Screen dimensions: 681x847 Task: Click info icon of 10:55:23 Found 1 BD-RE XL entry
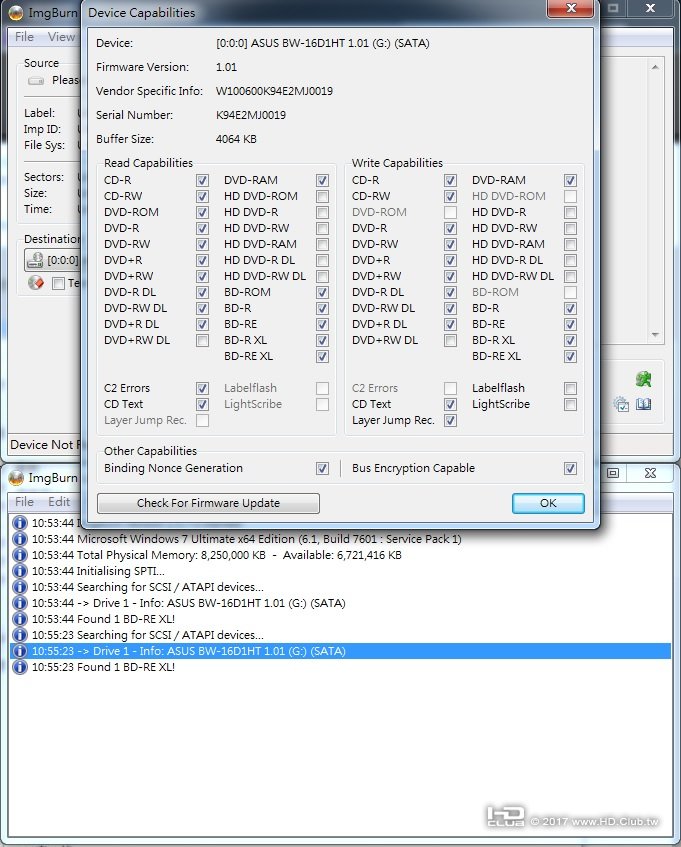[19, 667]
